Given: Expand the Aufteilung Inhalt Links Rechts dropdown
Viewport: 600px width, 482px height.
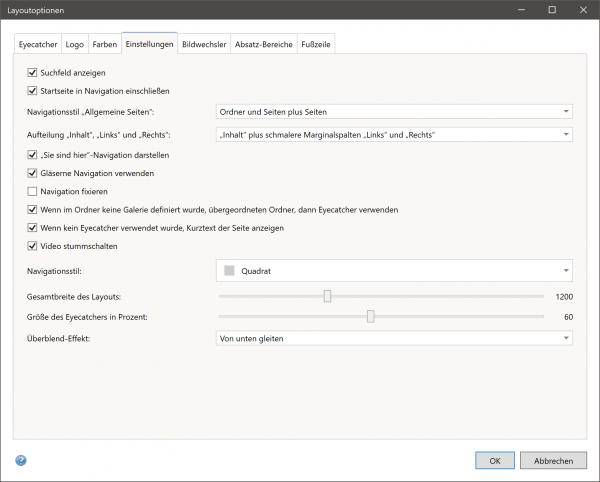Looking at the screenshot, I should tap(394, 134).
